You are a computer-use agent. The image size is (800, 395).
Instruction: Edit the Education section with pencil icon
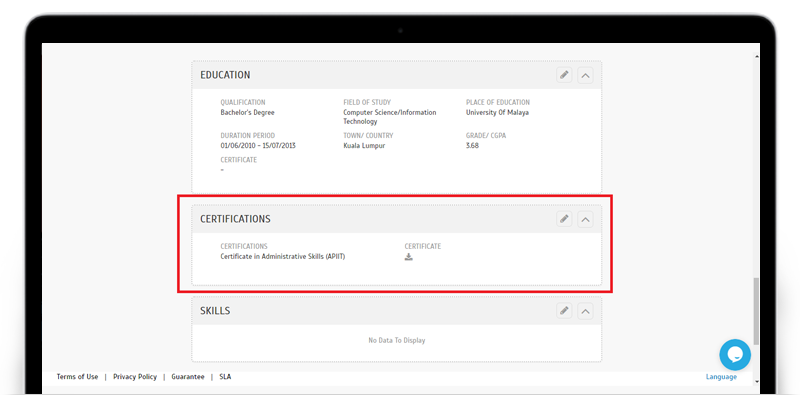coord(564,75)
